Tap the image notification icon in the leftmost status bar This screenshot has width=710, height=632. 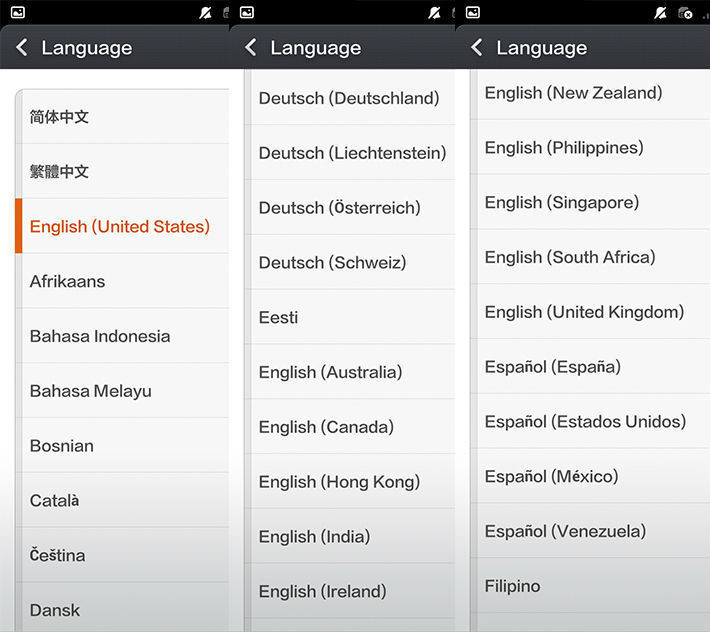click(x=18, y=12)
